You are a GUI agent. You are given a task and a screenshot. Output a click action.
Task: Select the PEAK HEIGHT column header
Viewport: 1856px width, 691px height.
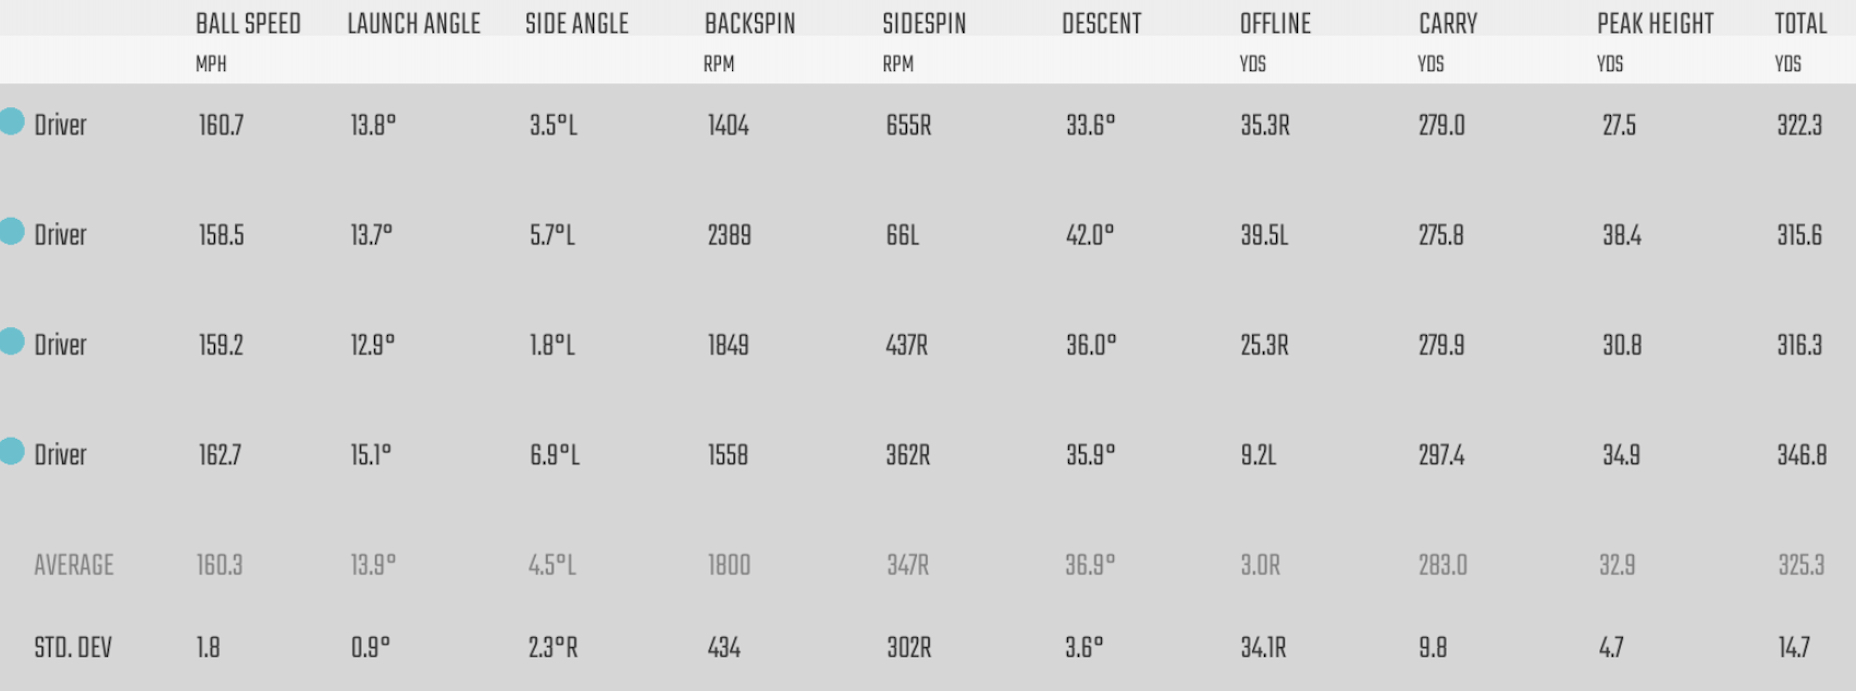click(1655, 24)
